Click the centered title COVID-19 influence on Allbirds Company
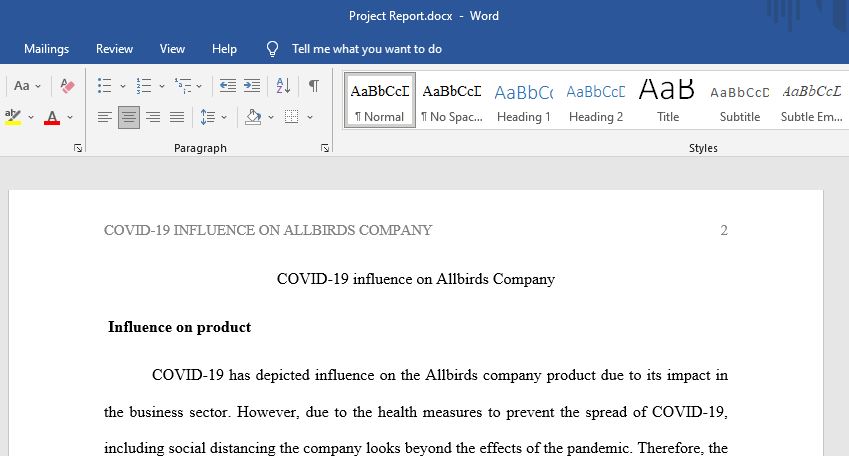 [416, 279]
